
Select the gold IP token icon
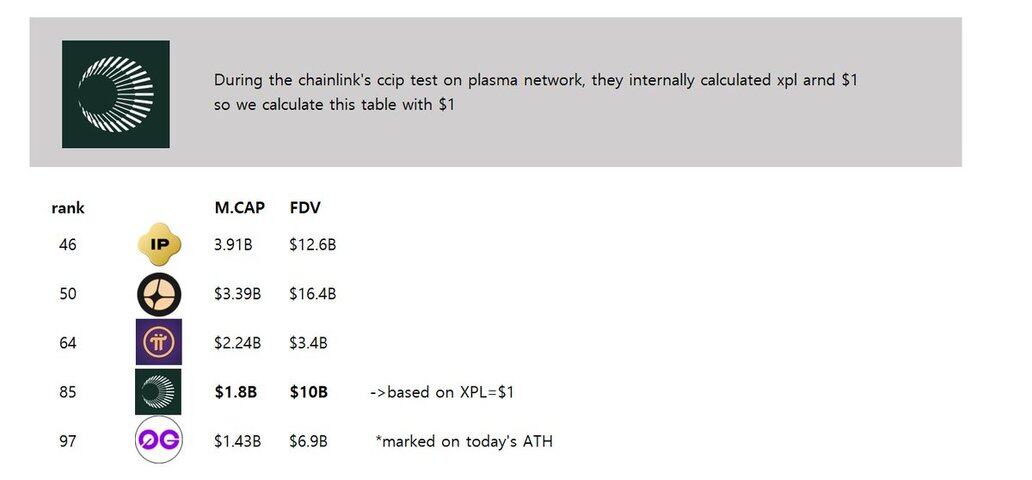(x=159, y=244)
